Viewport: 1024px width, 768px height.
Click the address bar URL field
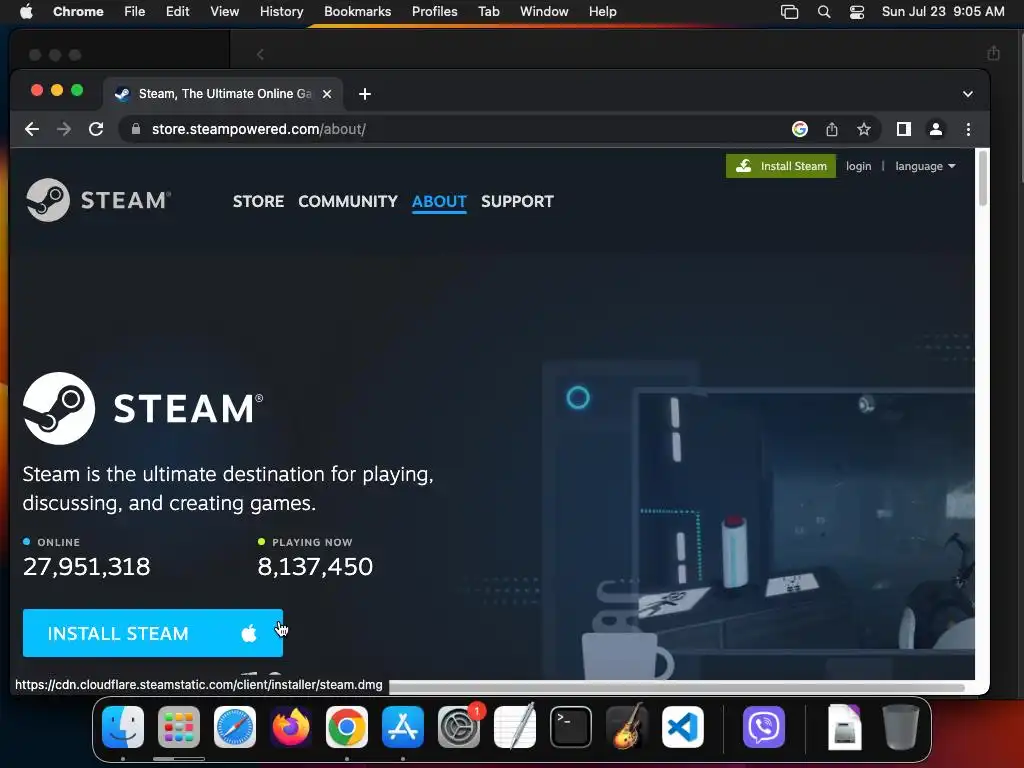point(457,129)
